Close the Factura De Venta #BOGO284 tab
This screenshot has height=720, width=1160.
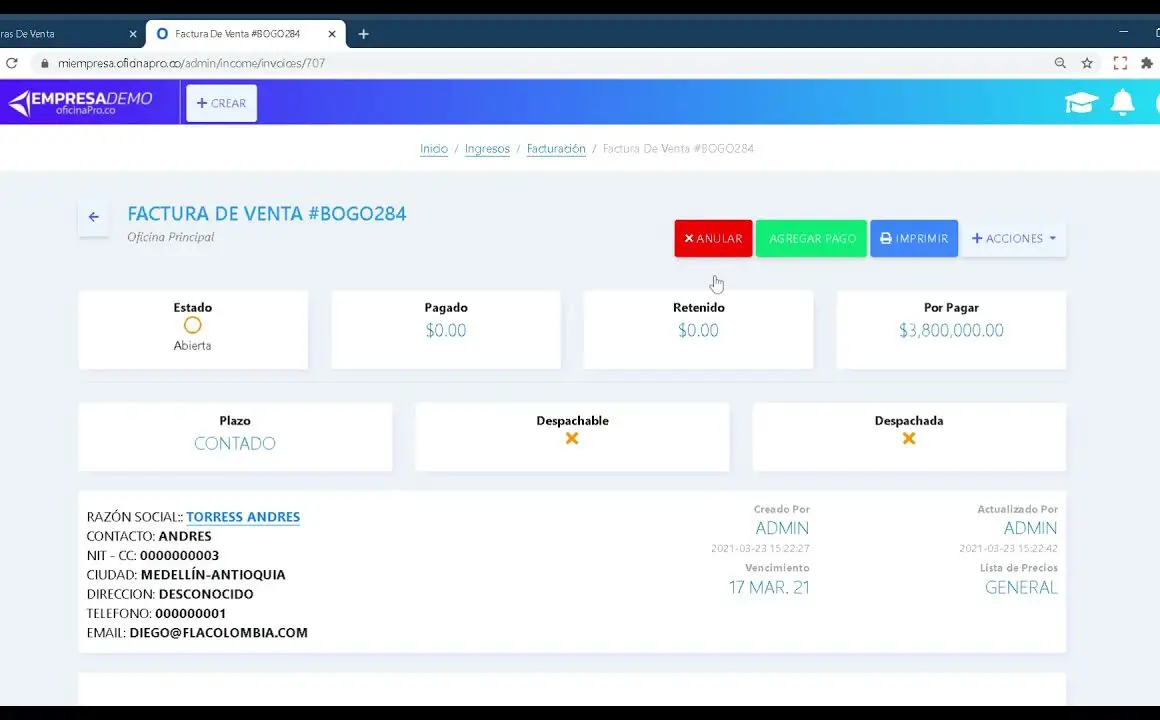click(x=332, y=34)
